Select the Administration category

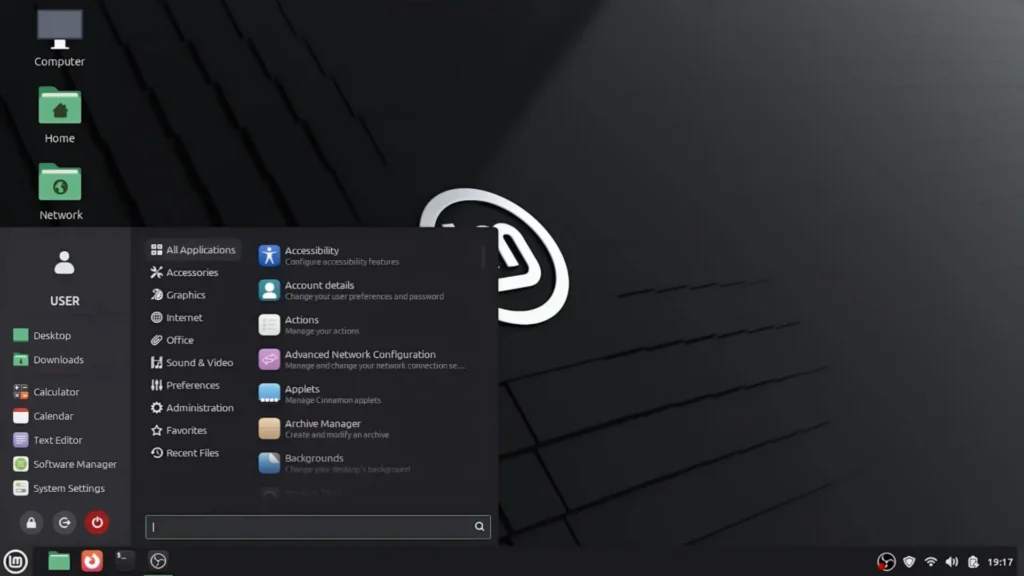coord(193,408)
